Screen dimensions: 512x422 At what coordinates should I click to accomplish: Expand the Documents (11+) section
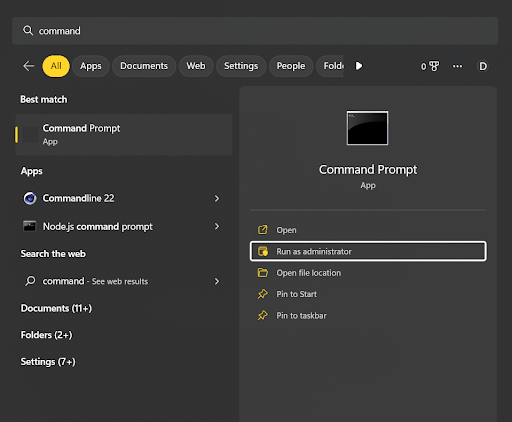pyautogui.click(x=56, y=308)
